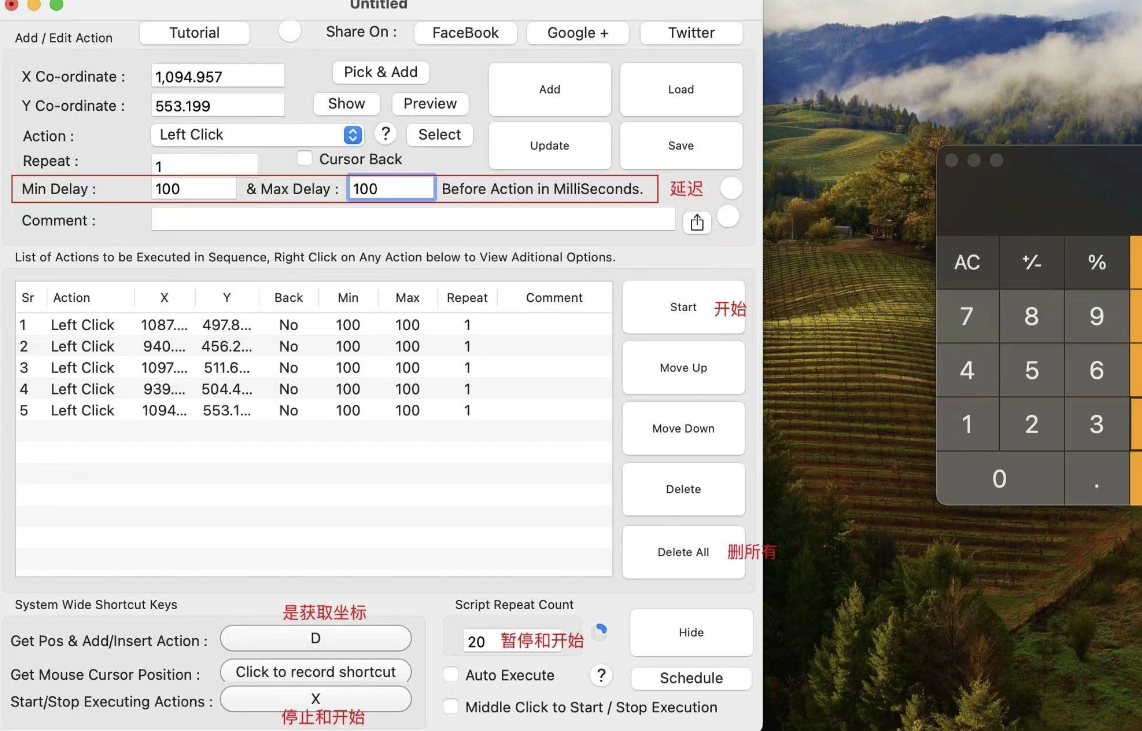
Task: Click the help icon next to Auto Execute
Action: pos(601,675)
